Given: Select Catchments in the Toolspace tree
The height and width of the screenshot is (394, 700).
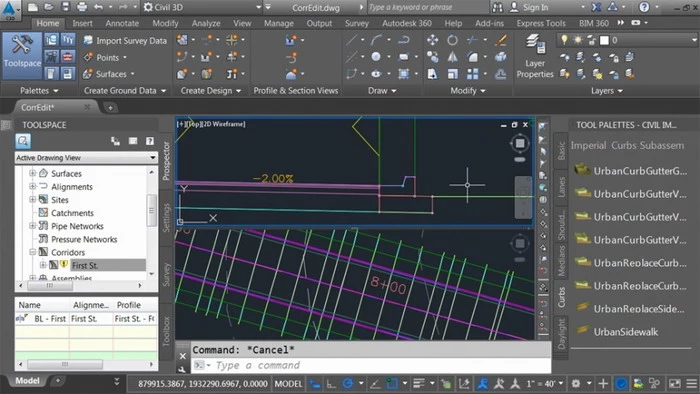Looking at the screenshot, I should click(x=72, y=213).
